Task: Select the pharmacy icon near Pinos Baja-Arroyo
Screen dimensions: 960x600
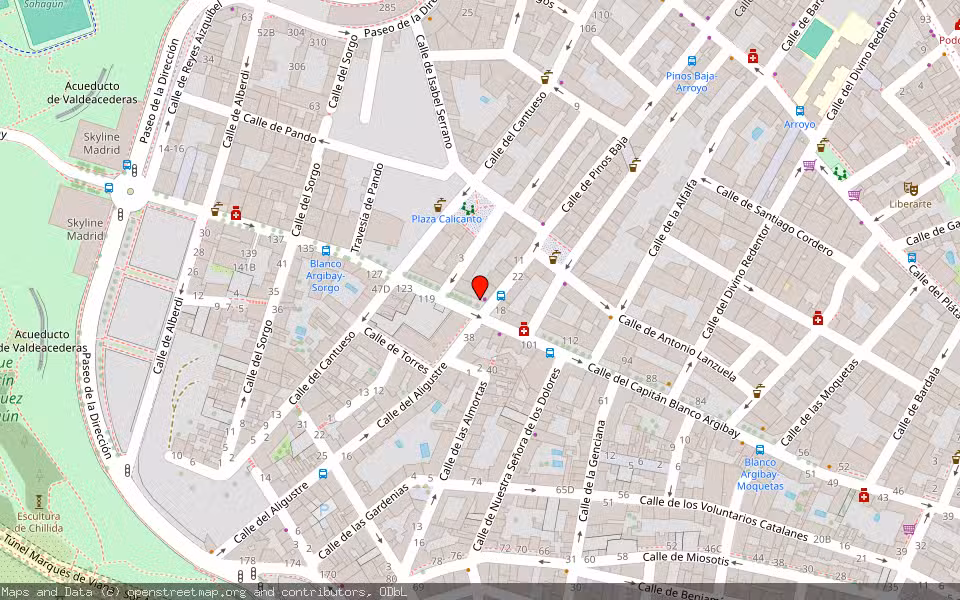Action: (753, 57)
